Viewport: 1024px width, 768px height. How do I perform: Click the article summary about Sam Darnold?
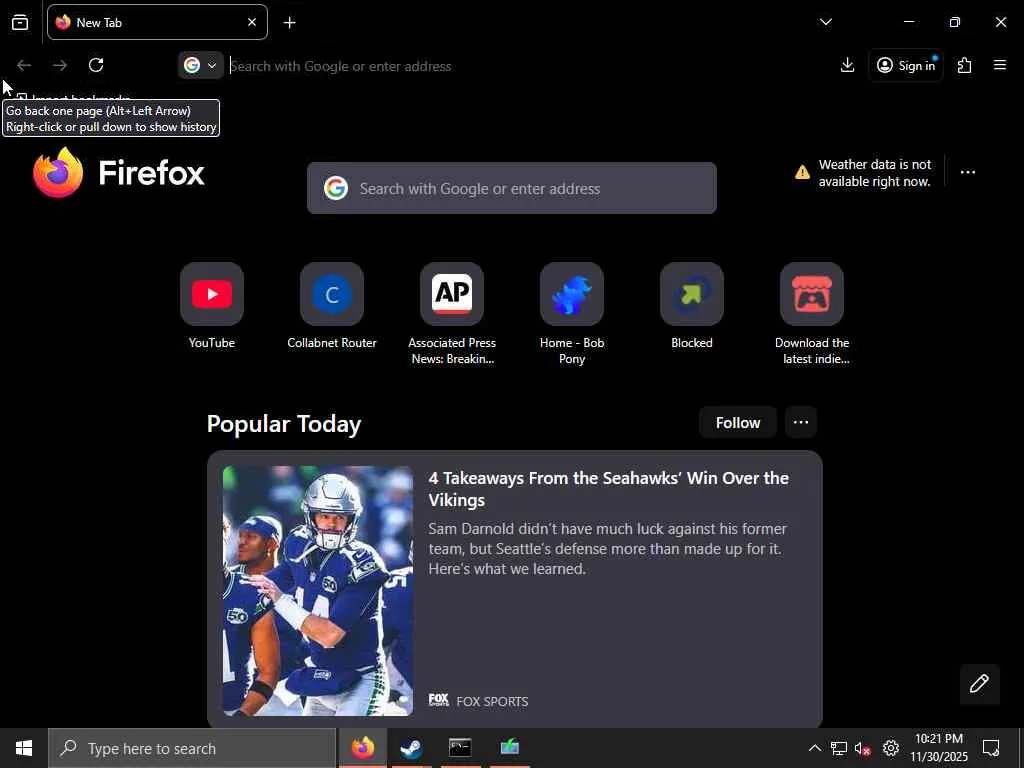click(x=607, y=549)
